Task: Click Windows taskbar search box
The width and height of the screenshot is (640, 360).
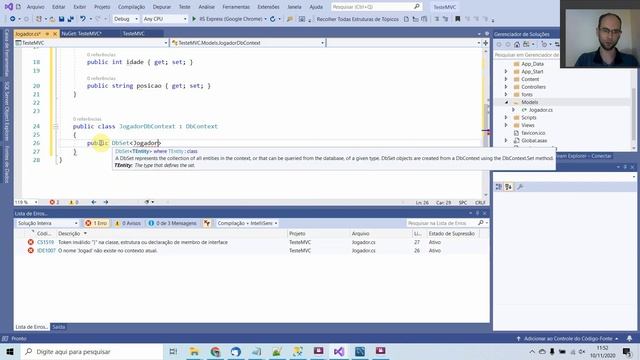Action: coord(92,351)
